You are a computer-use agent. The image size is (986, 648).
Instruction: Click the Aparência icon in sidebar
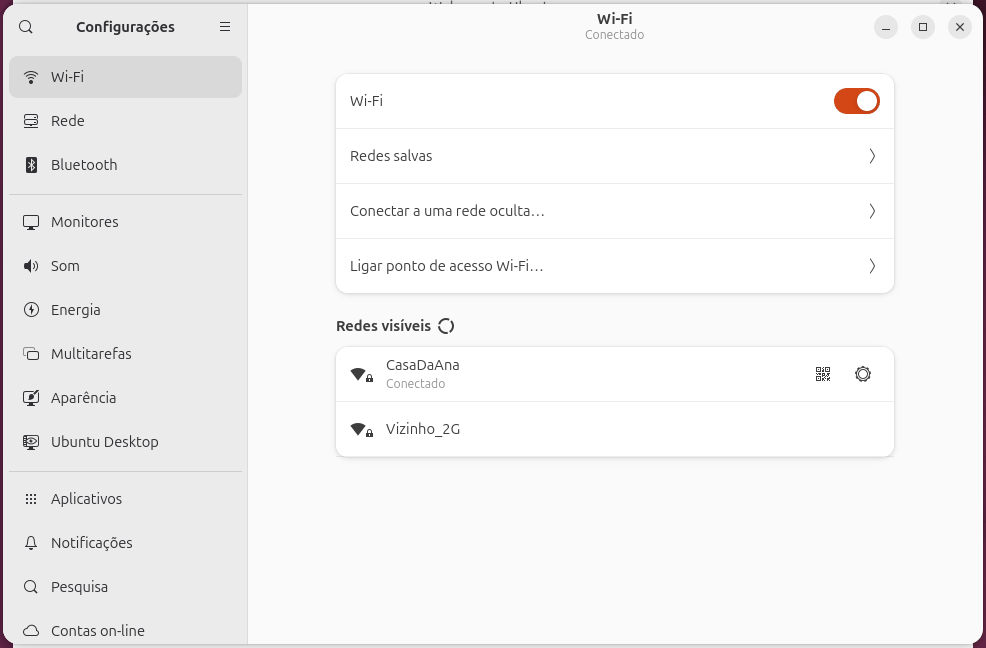point(31,398)
